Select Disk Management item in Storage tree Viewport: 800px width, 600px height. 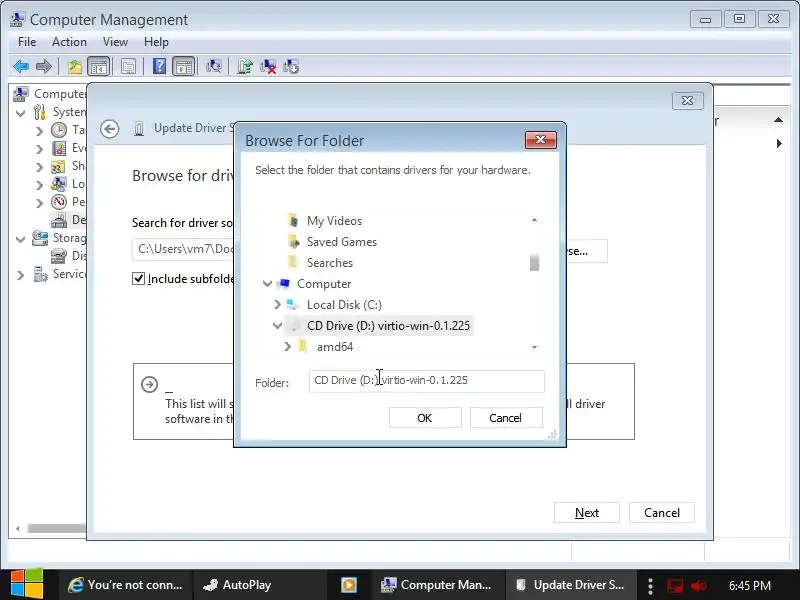[x=68, y=256]
